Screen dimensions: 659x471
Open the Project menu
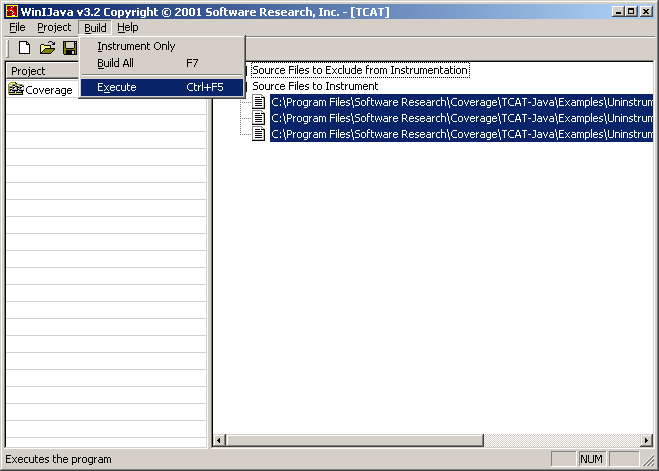pos(54,27)
